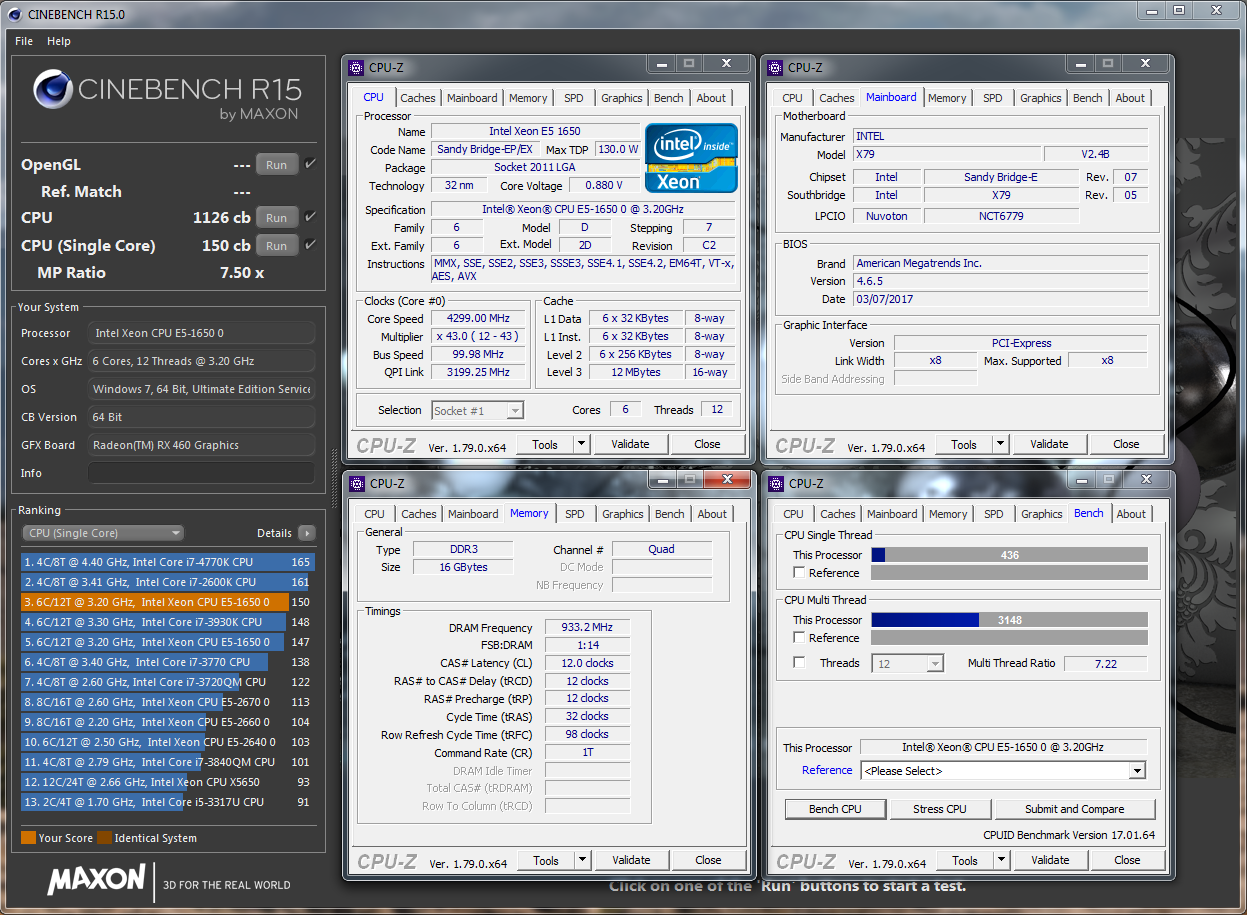1247x915 pixels.
Task: Select ranking row Intel Core i5-3317U CPU
Action: pos(168,802)
